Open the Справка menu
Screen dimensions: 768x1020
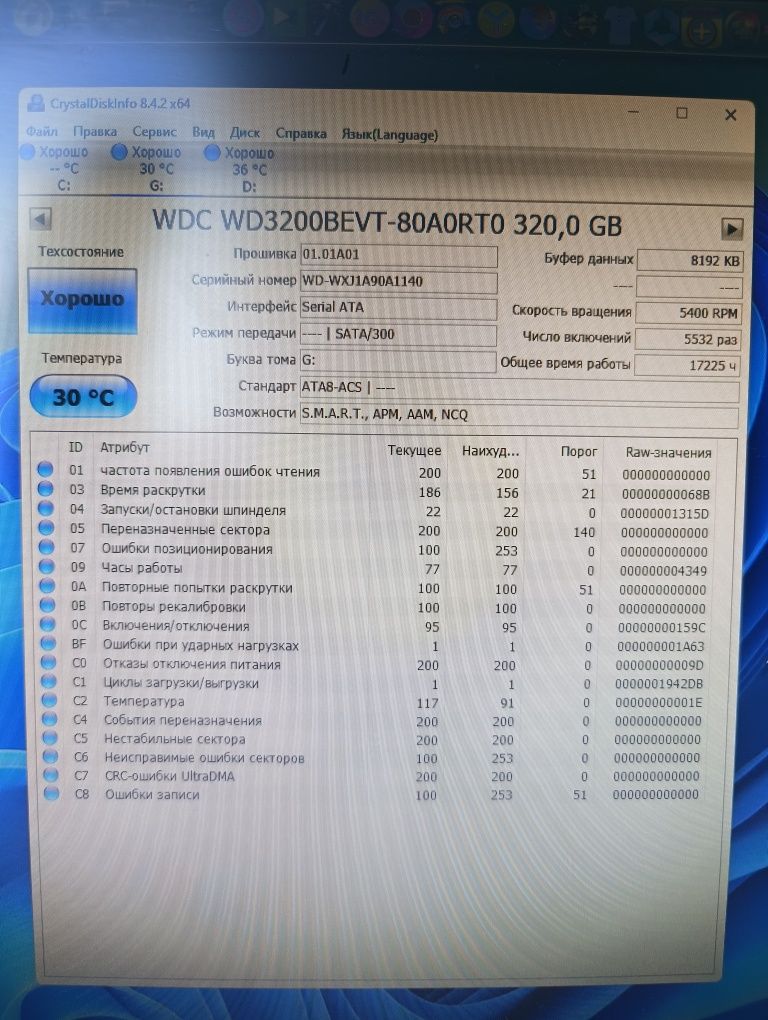(301, 133)
